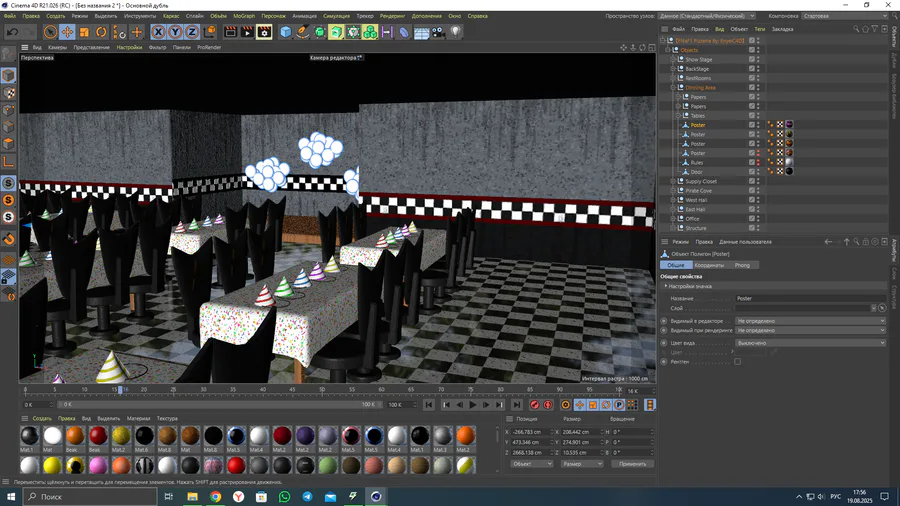Open the Рендеринг menu

pyautogui.click(x=393, y=16)
